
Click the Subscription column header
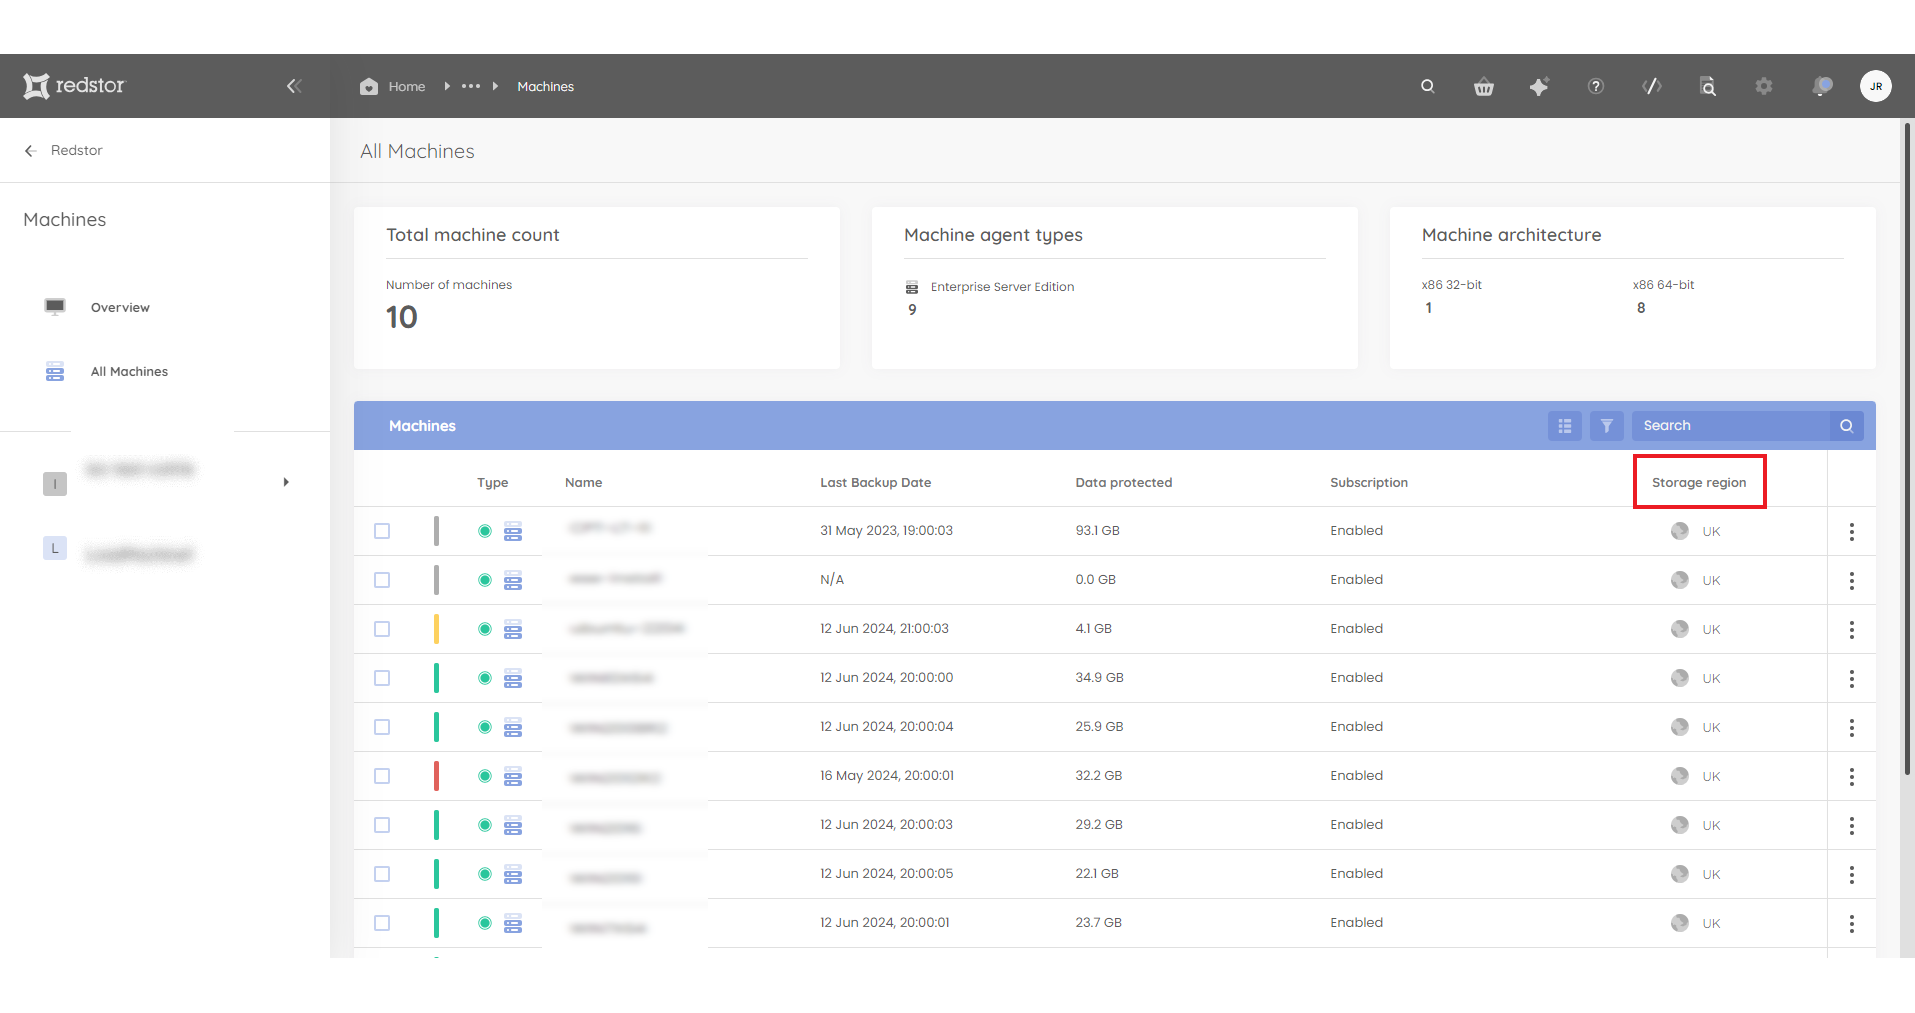tap(1369, 483)
